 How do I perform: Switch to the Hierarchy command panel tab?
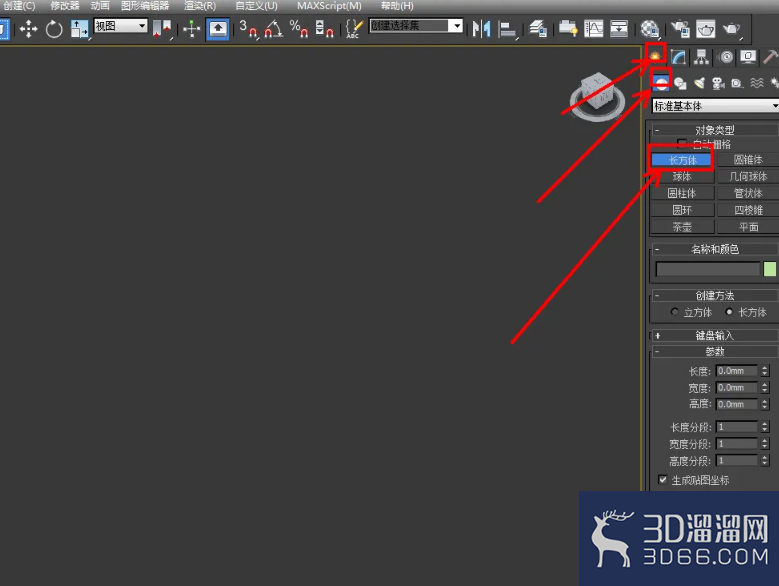(x=701, y=57)
